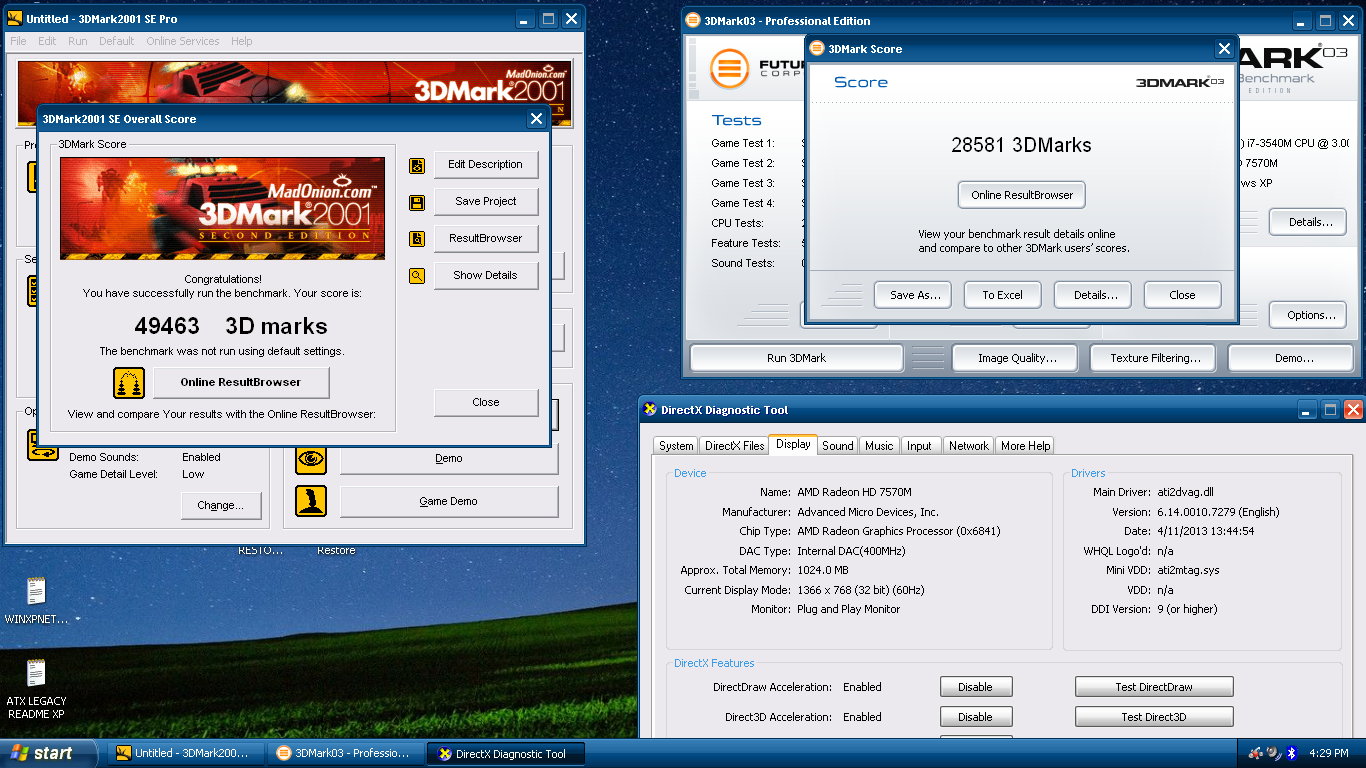Click the Demo button in 3DMark2001

click(x=449, y=459)
